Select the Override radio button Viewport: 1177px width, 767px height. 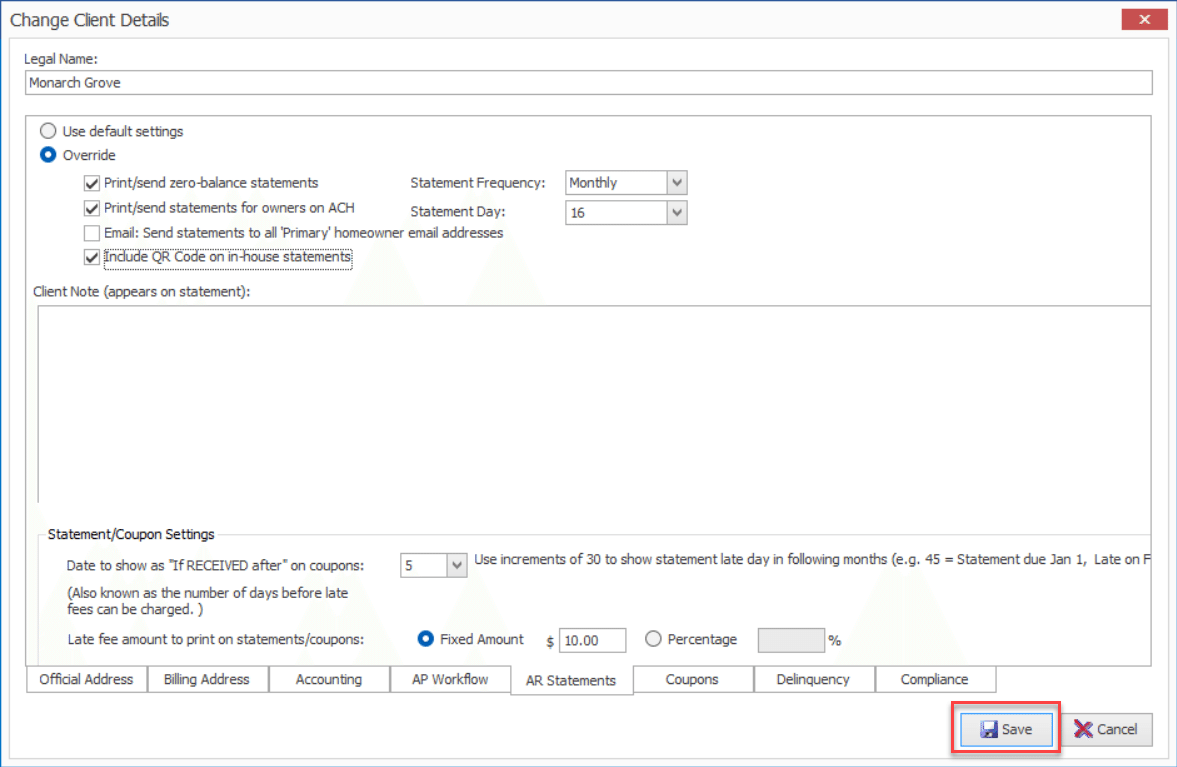coord(48,155)
